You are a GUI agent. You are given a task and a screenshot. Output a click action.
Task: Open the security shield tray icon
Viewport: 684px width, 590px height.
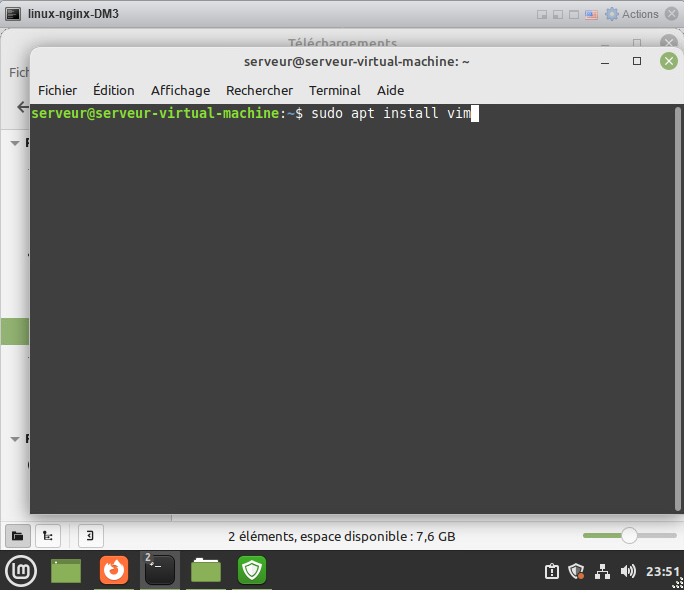pyautogui.click(x=576, y=572)
